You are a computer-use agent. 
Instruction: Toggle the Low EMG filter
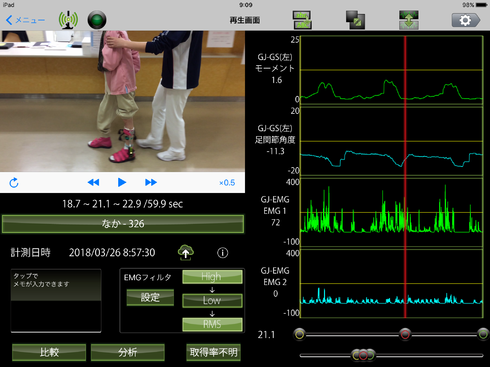(x=212, y=300)
